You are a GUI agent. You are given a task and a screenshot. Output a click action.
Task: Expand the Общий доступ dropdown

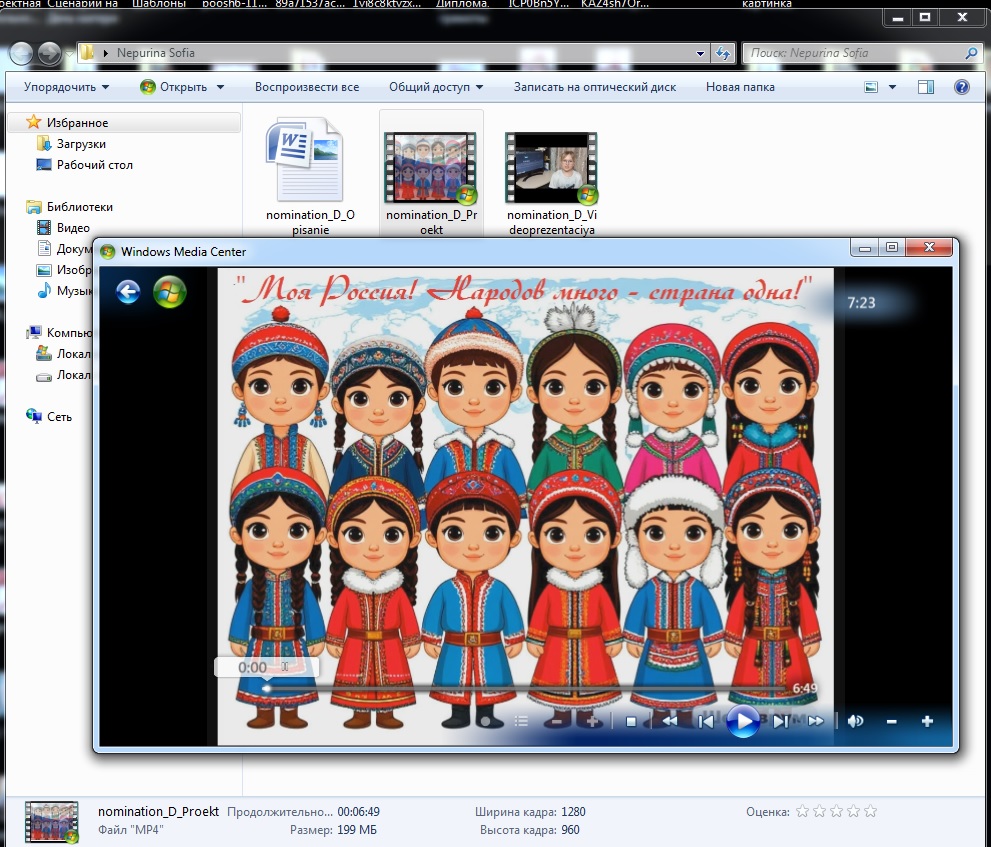click(436, 87)
